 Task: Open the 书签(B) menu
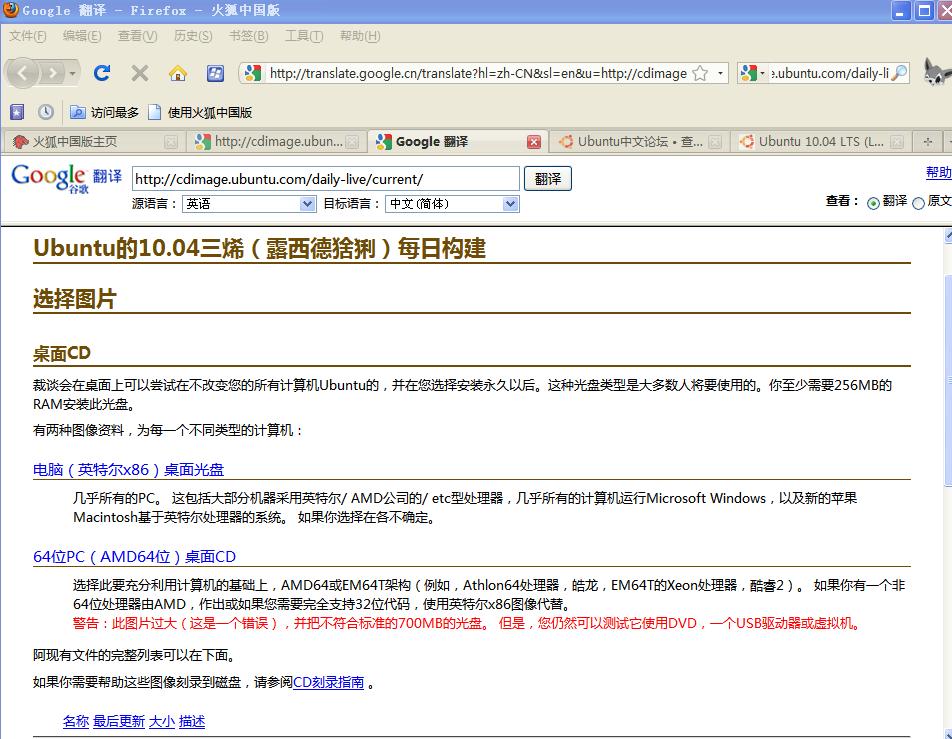(x=248, y=36)
